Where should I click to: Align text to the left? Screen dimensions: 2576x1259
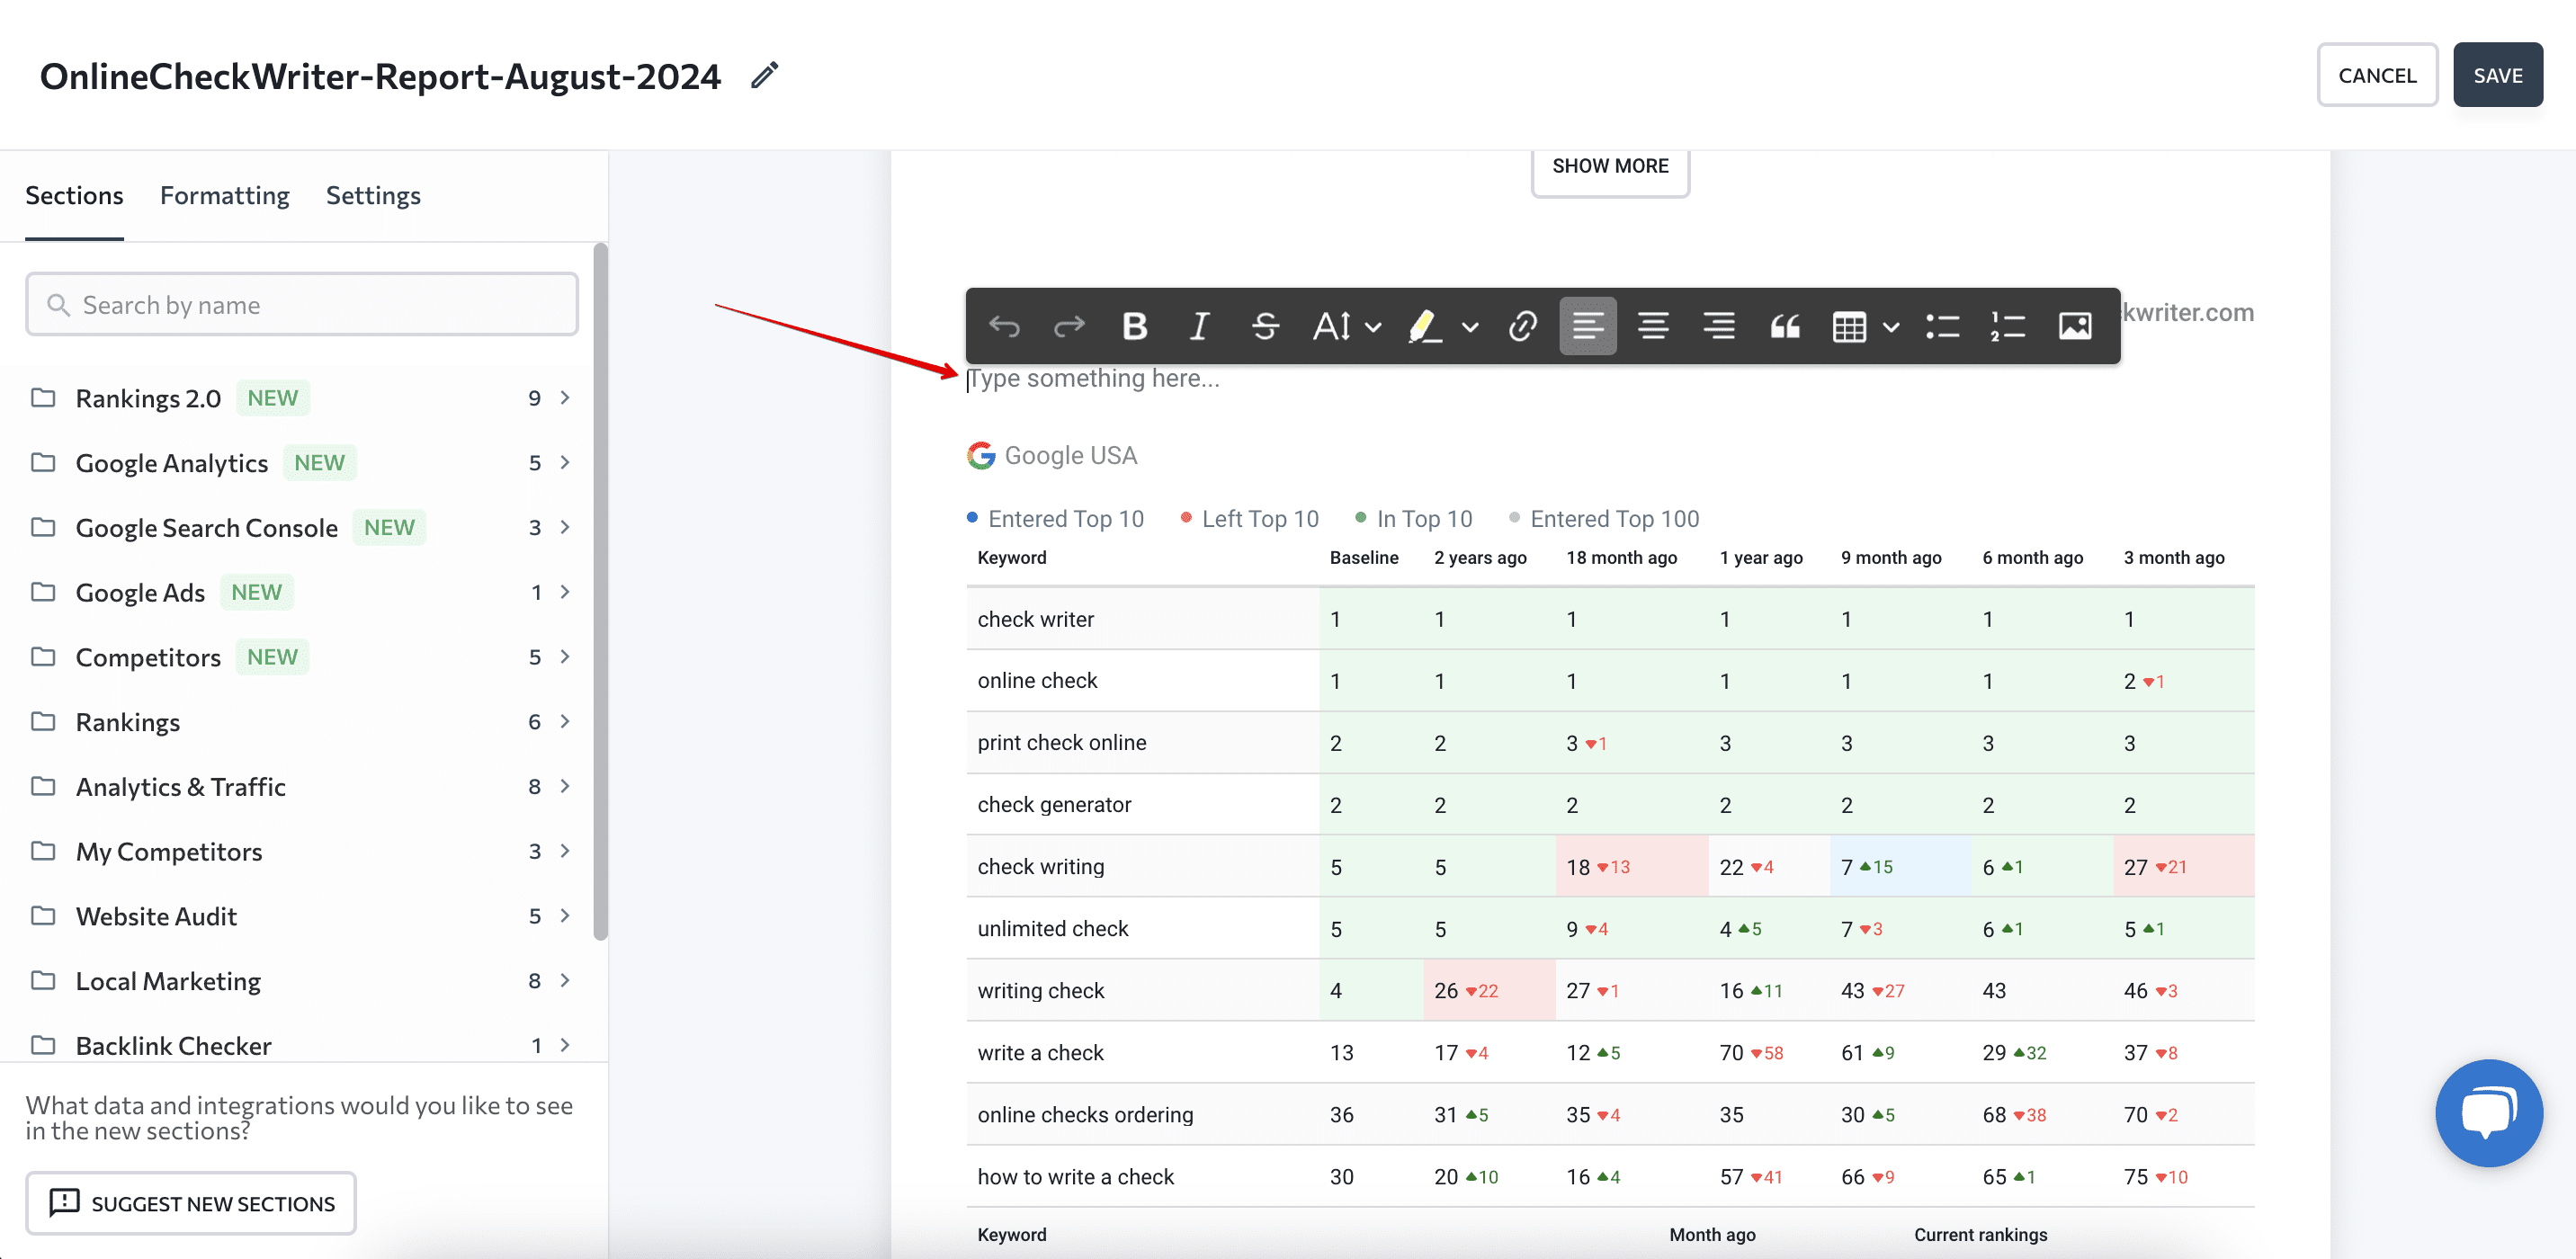(x=1587, y=326)
